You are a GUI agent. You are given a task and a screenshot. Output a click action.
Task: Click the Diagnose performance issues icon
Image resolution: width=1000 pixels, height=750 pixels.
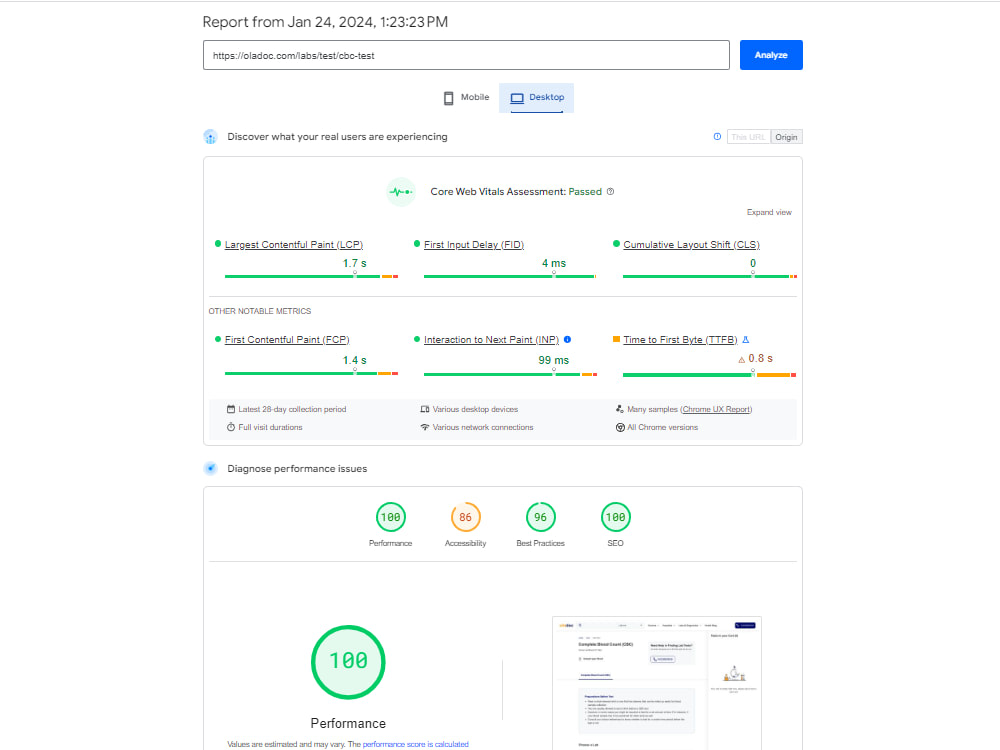[x=210, y=468]
